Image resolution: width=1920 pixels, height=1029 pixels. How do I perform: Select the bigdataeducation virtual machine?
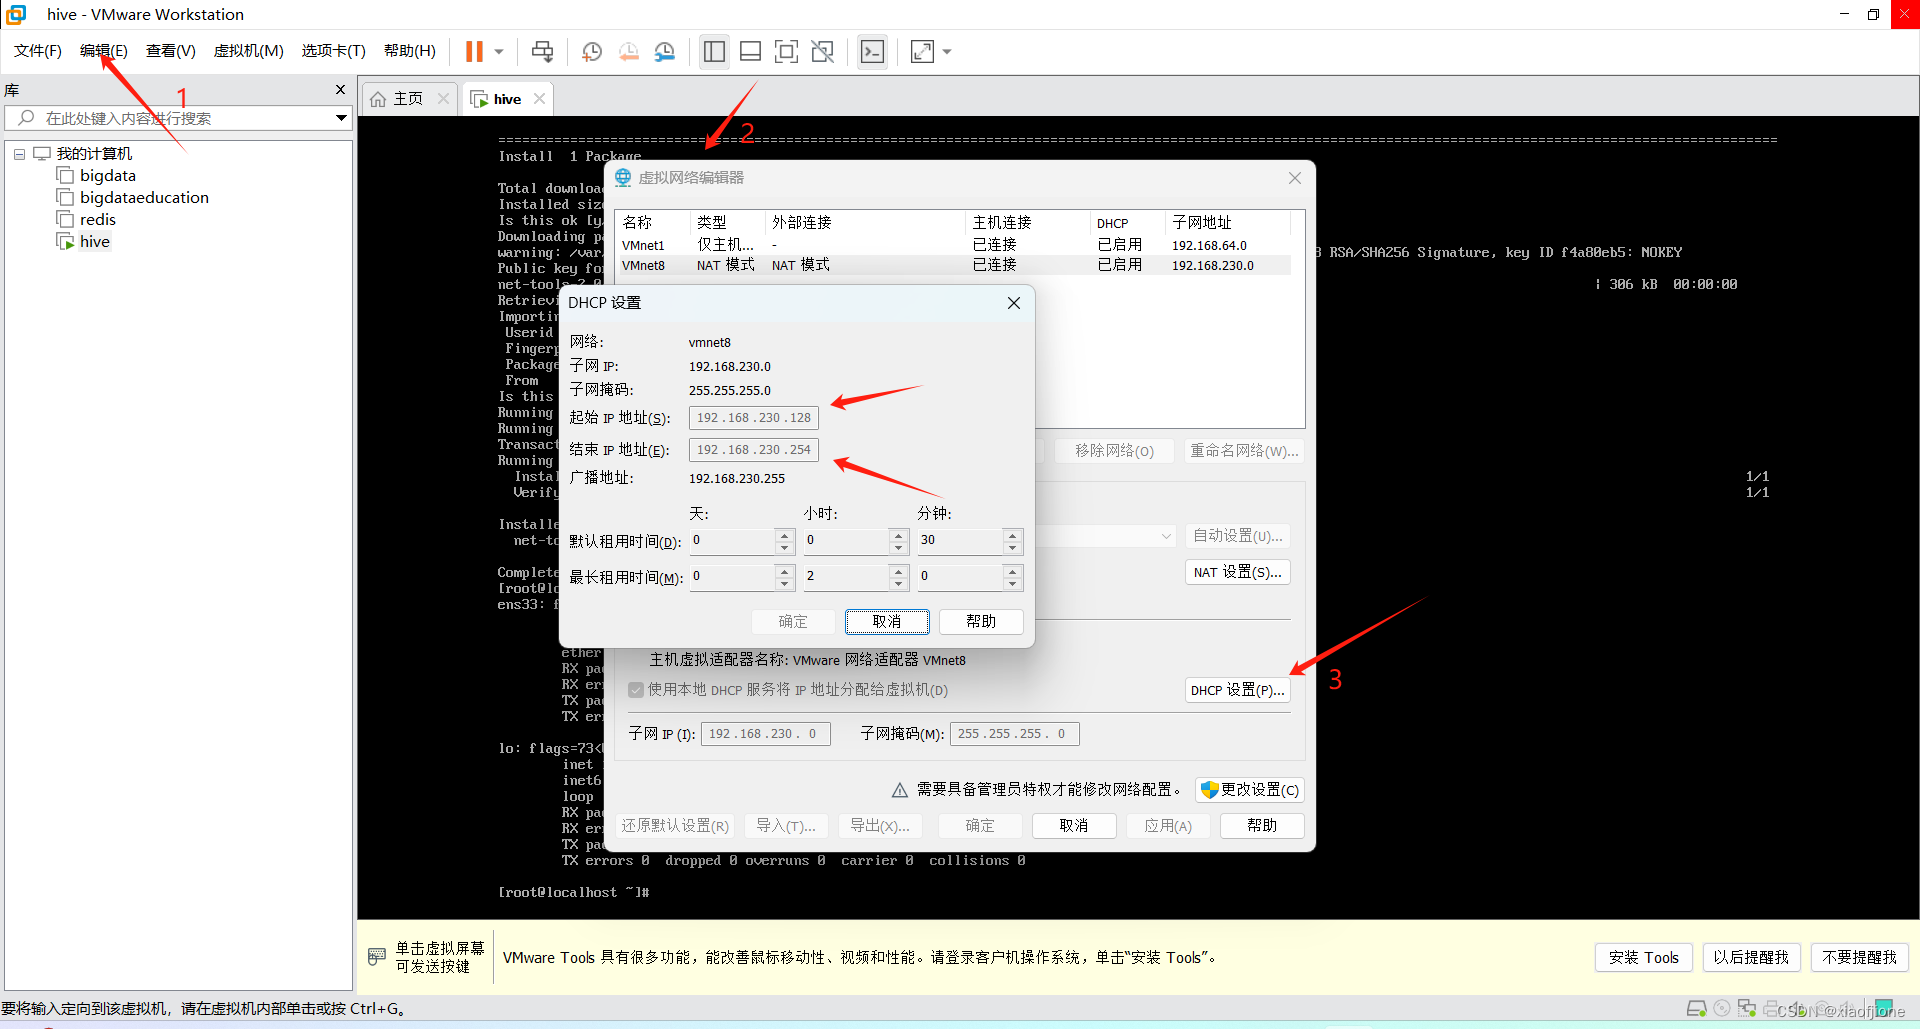click(x=144, y=197)
